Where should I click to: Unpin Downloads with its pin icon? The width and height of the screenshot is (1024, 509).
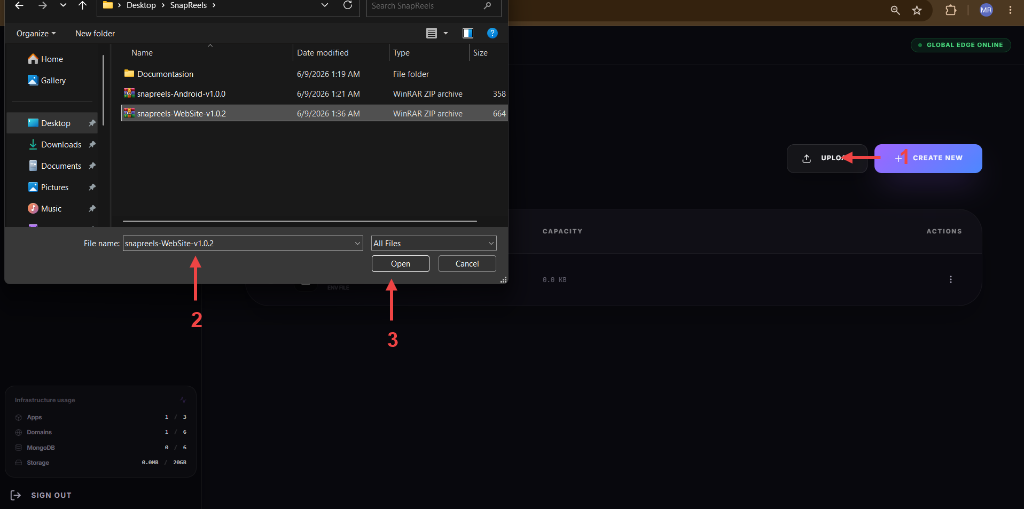pos(92,144)
